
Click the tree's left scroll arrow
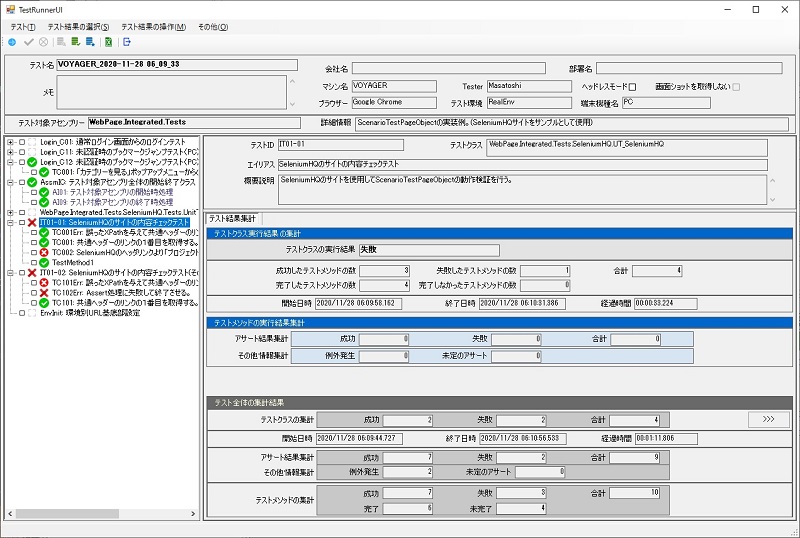pos(10,513)
